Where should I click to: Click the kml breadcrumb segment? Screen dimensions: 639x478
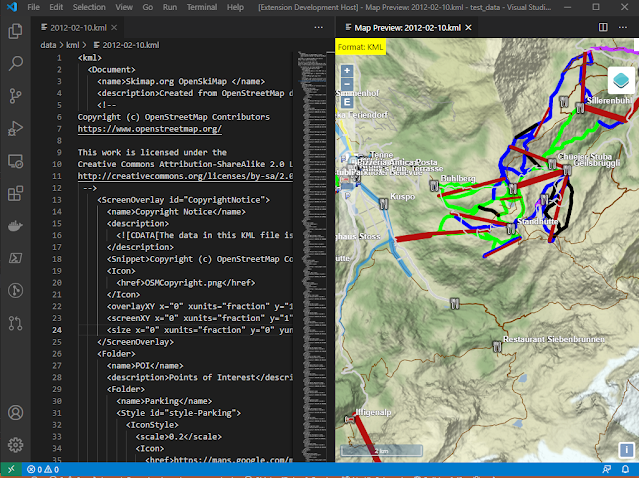click(73, 45)
